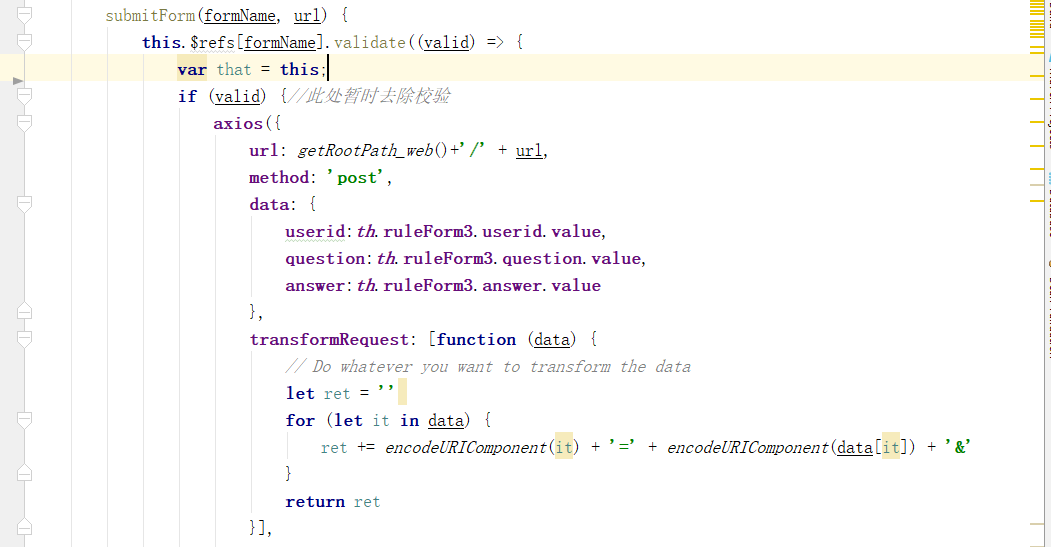The width and height of the screenshot is (1051, 547).
Task: Collapse the data object fold marker
Action: [x=25, y=204]
